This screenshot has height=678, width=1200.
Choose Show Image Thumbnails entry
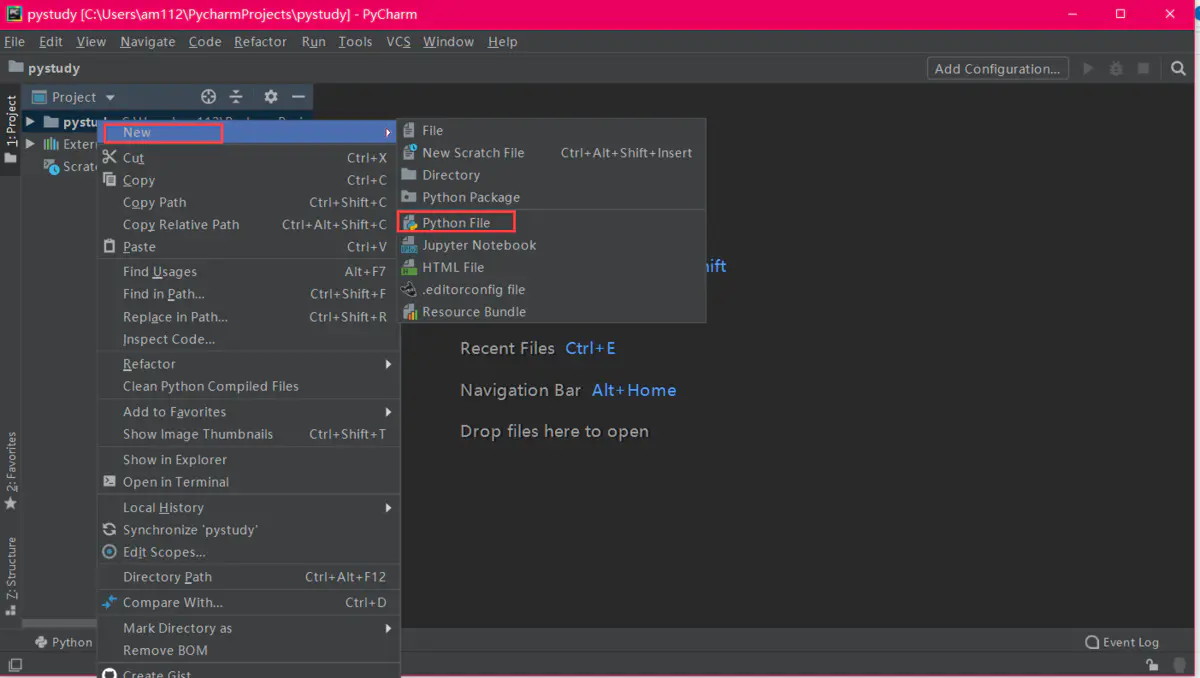coord(197,434)
